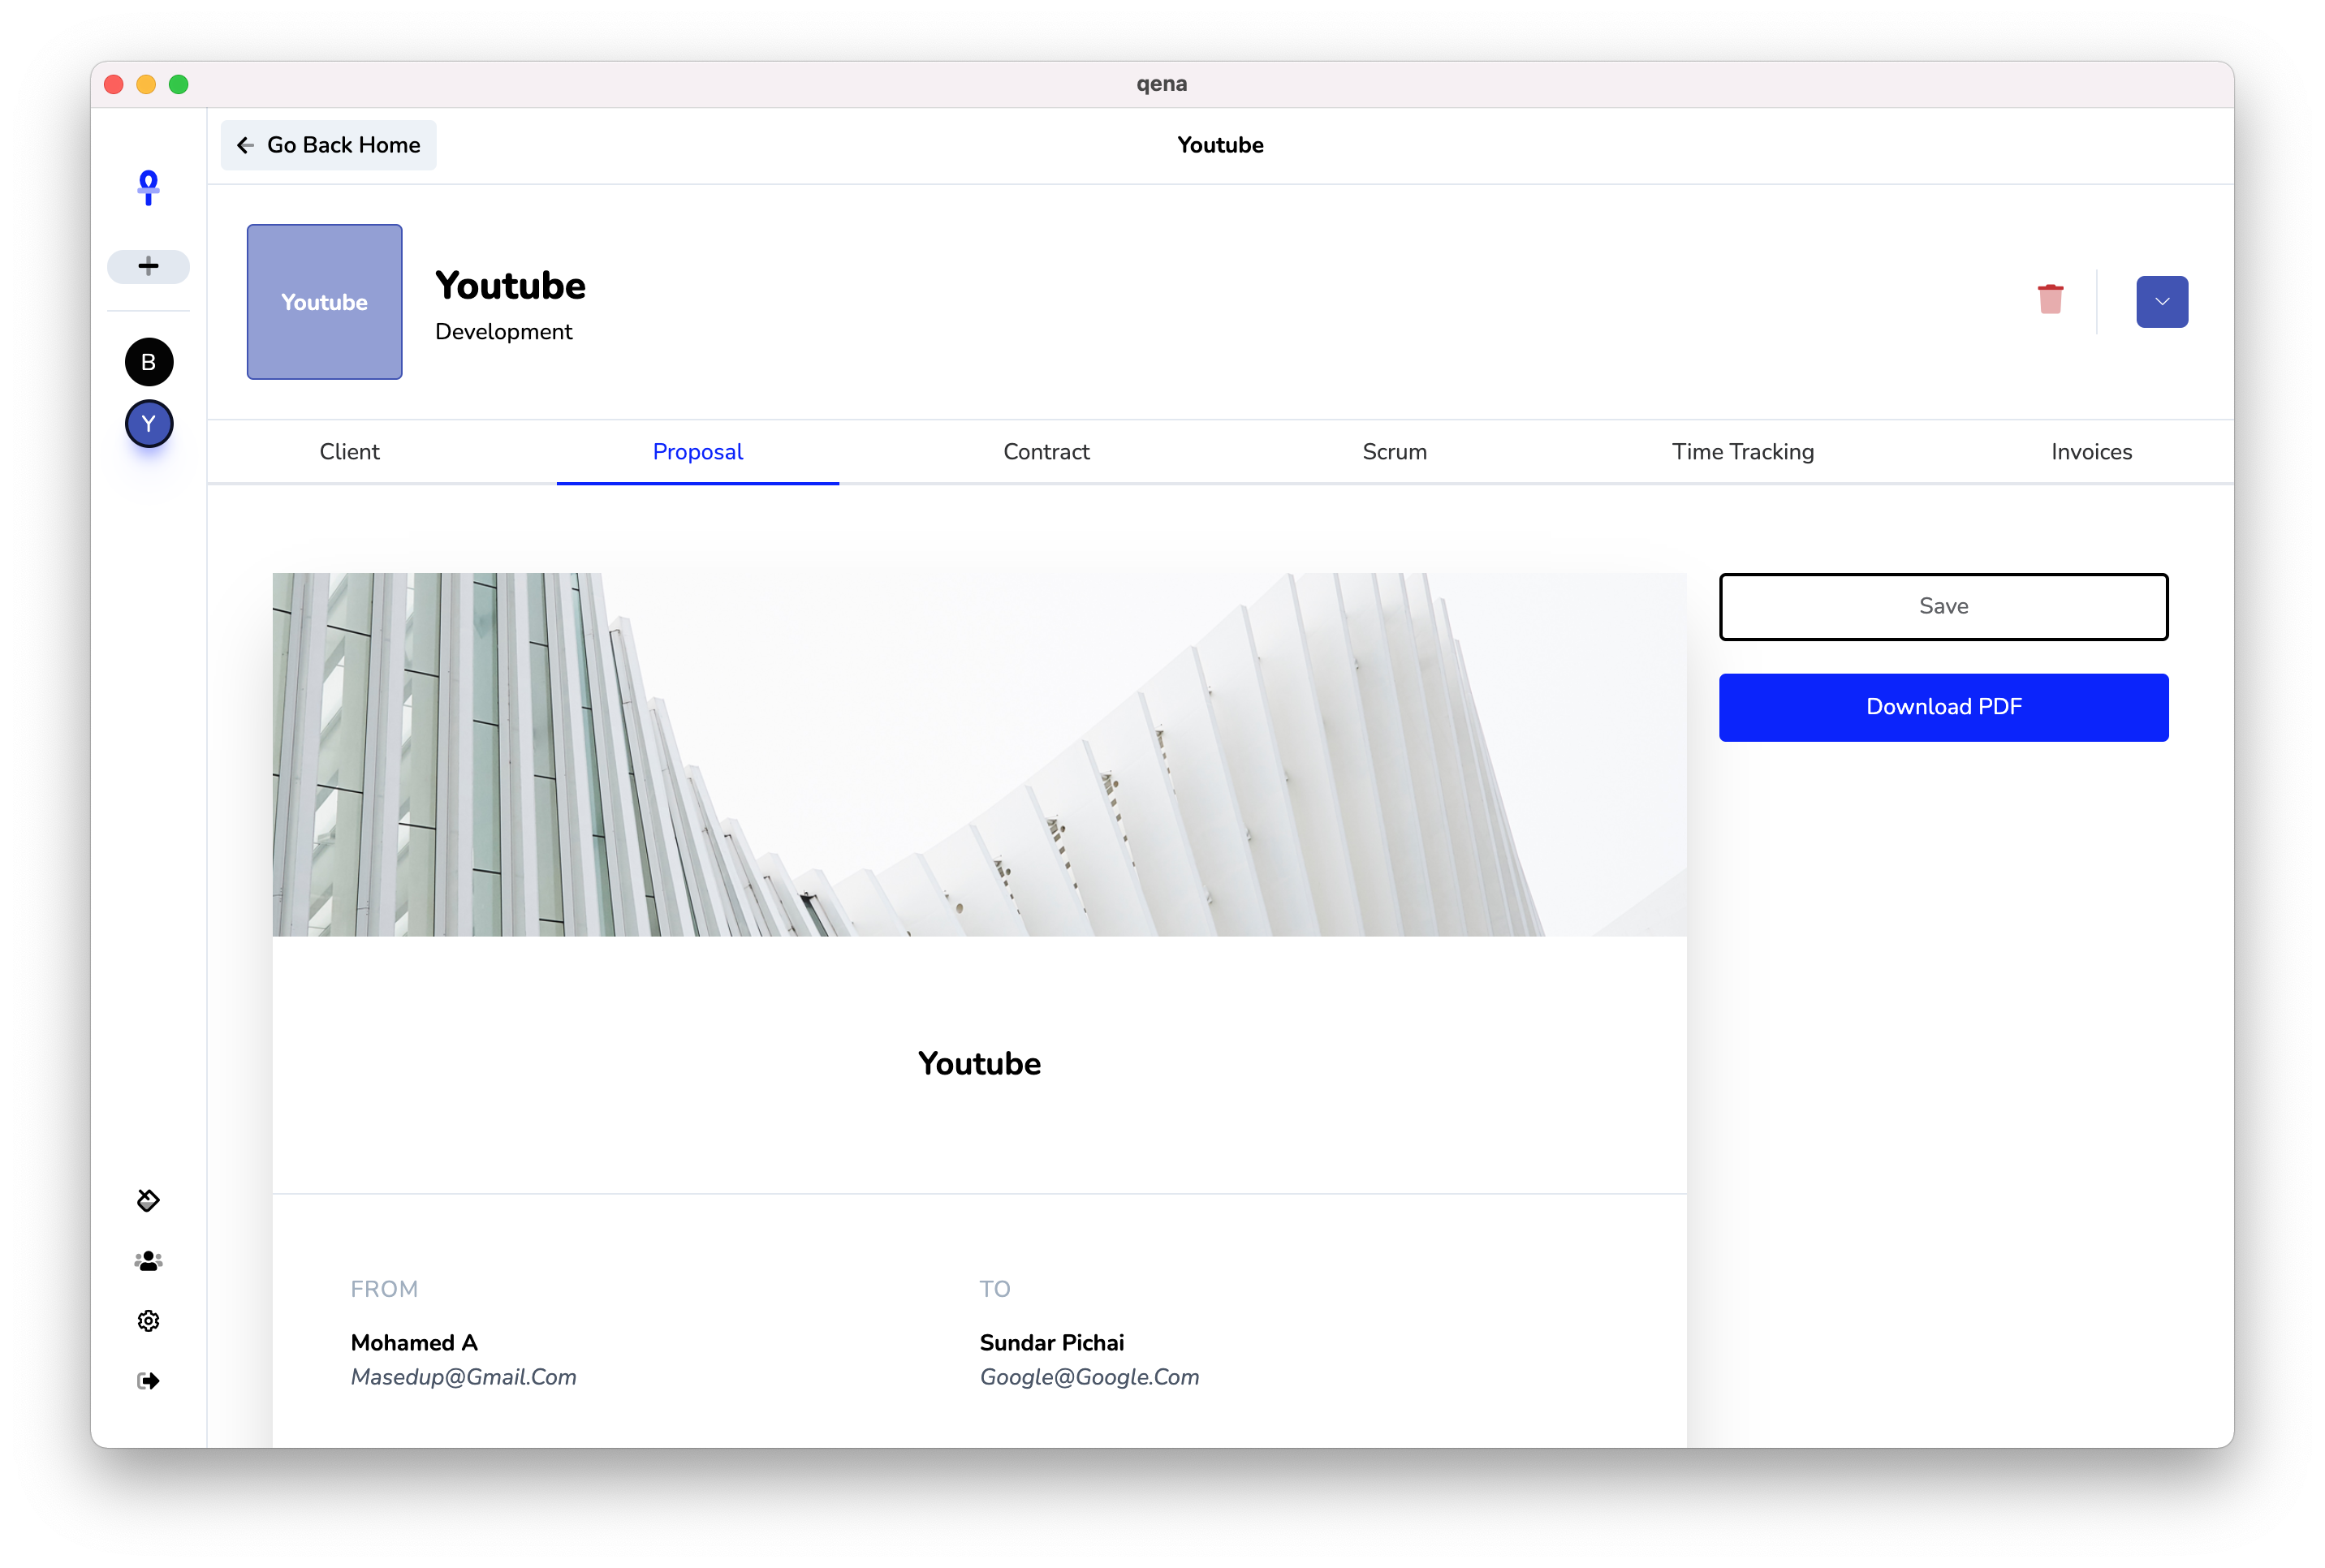Switch to the Contract tab
Screen dimensions: 2325x1568
click(1046, 452)
